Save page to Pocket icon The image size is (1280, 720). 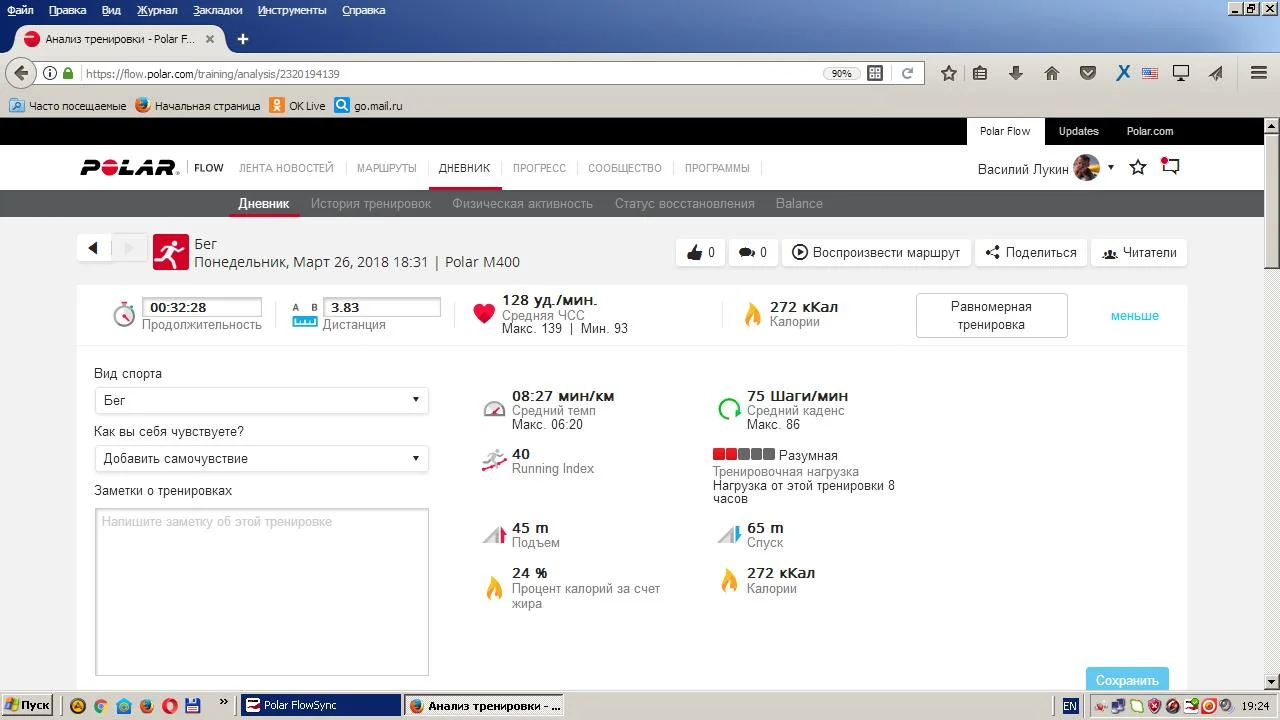(1088, 73)
